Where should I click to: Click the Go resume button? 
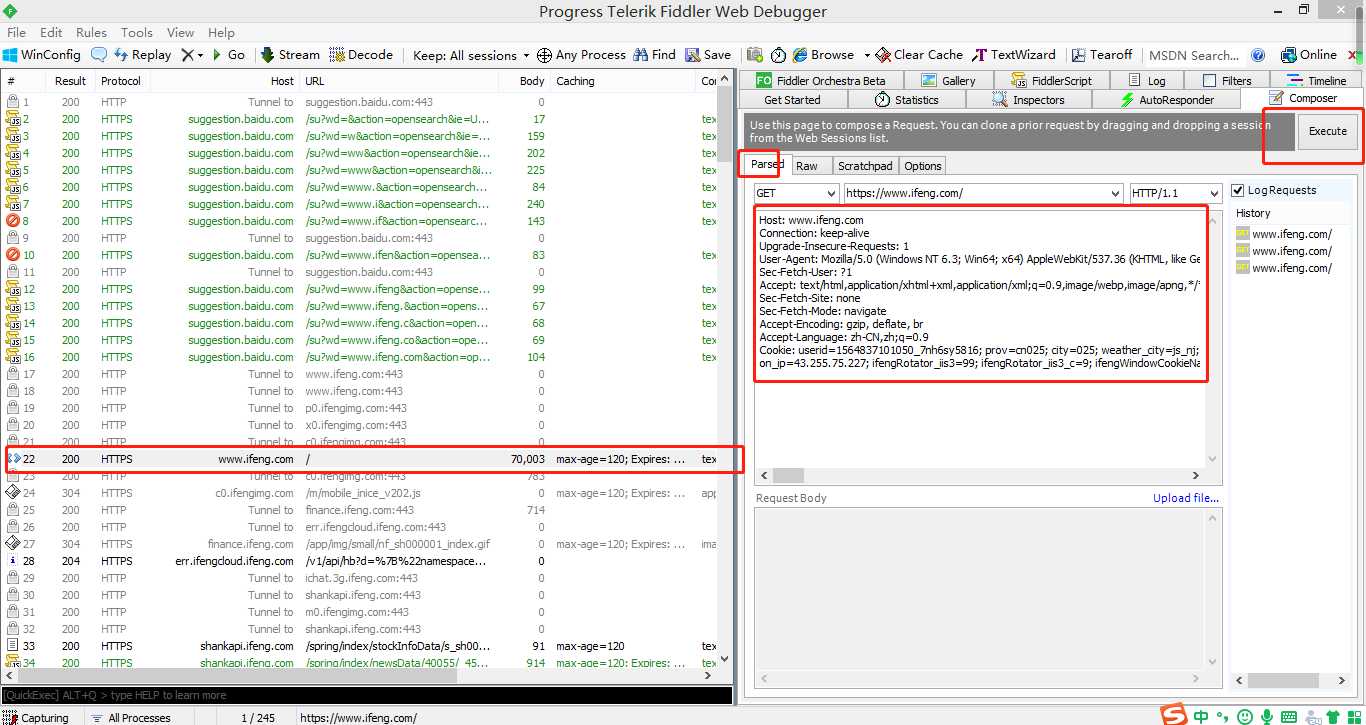228,55
